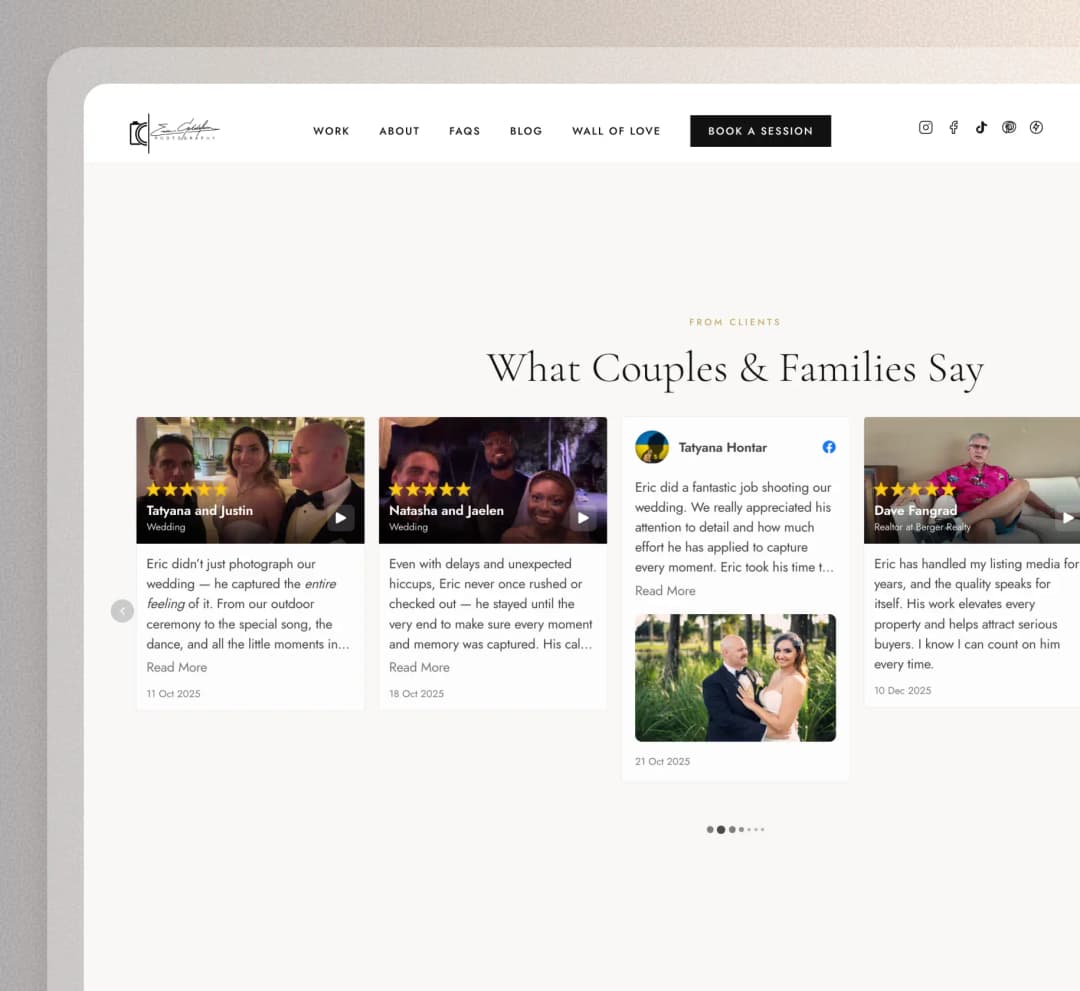The width and height of the screenshot is (1080, 991).
Task: Open the Pinterest profile icon
Action: pos(1008,127)
